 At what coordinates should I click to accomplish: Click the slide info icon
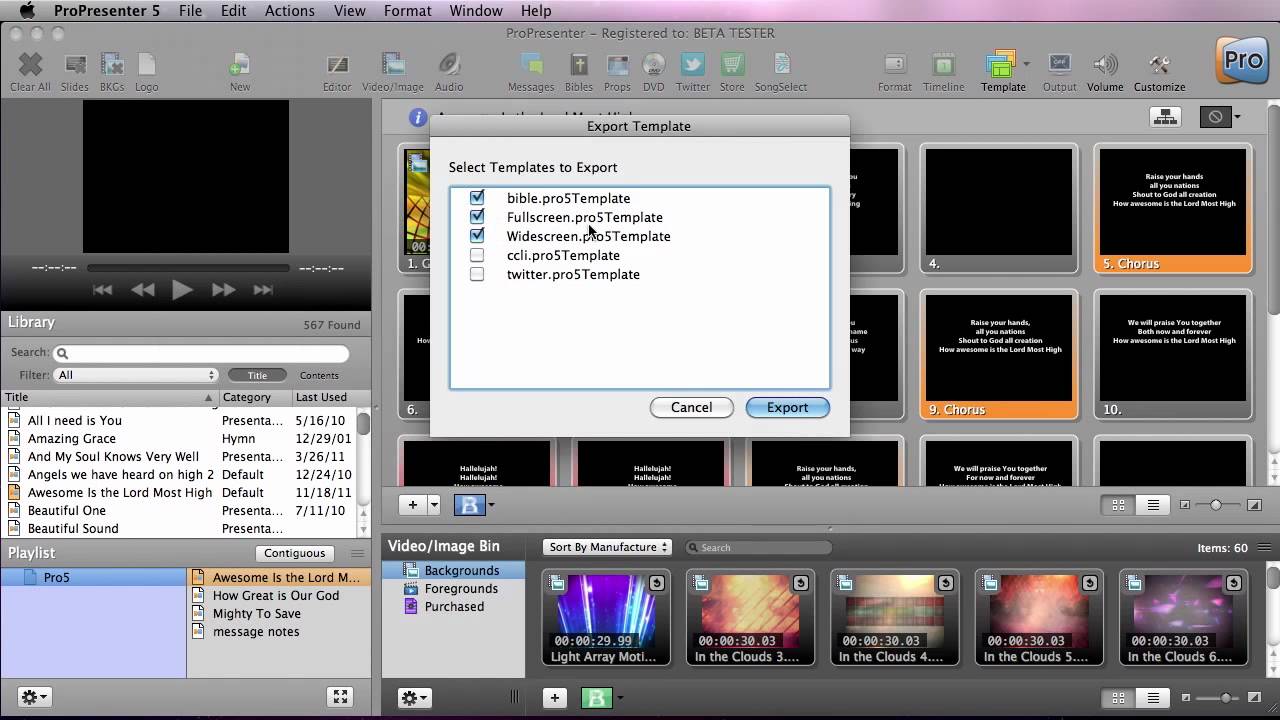tap(418, 117)
